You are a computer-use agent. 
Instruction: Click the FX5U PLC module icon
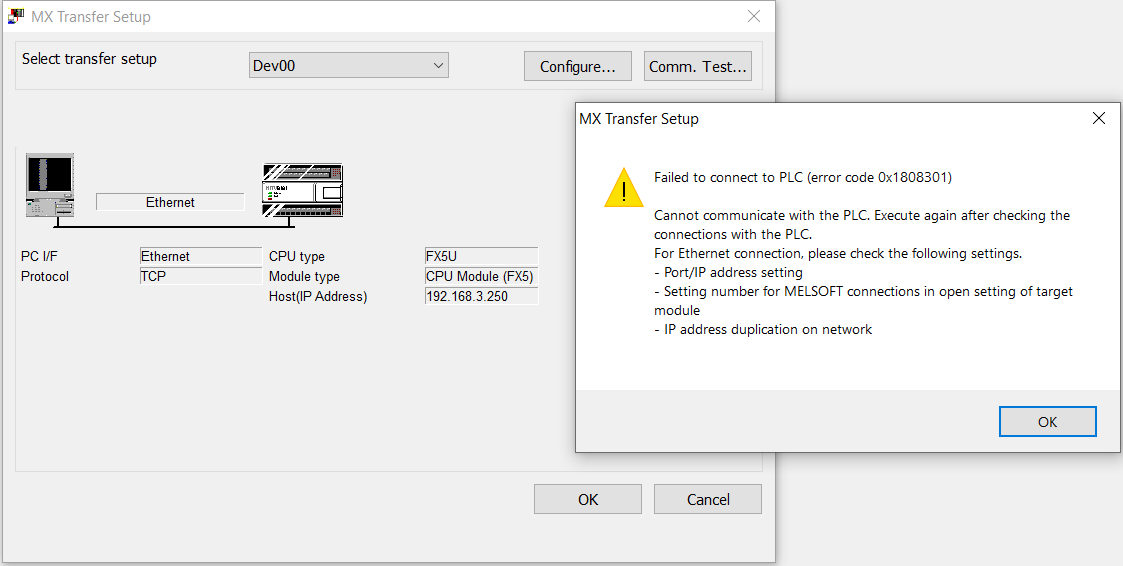click(302, 190)
